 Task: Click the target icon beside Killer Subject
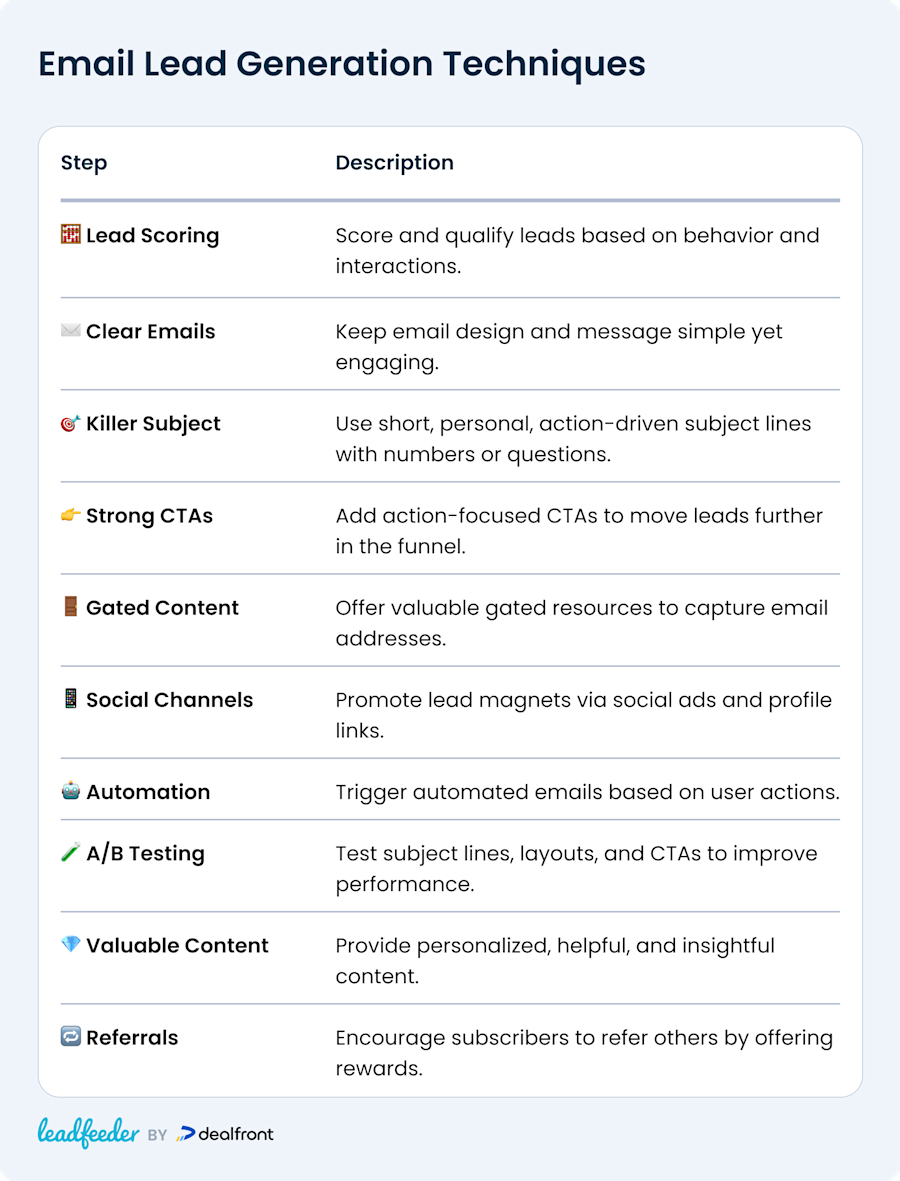(71, 423)
